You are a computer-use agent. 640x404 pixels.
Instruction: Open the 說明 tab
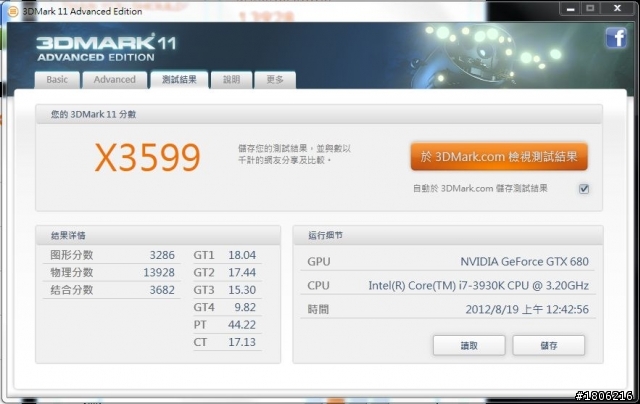click(x=231, y=80)
